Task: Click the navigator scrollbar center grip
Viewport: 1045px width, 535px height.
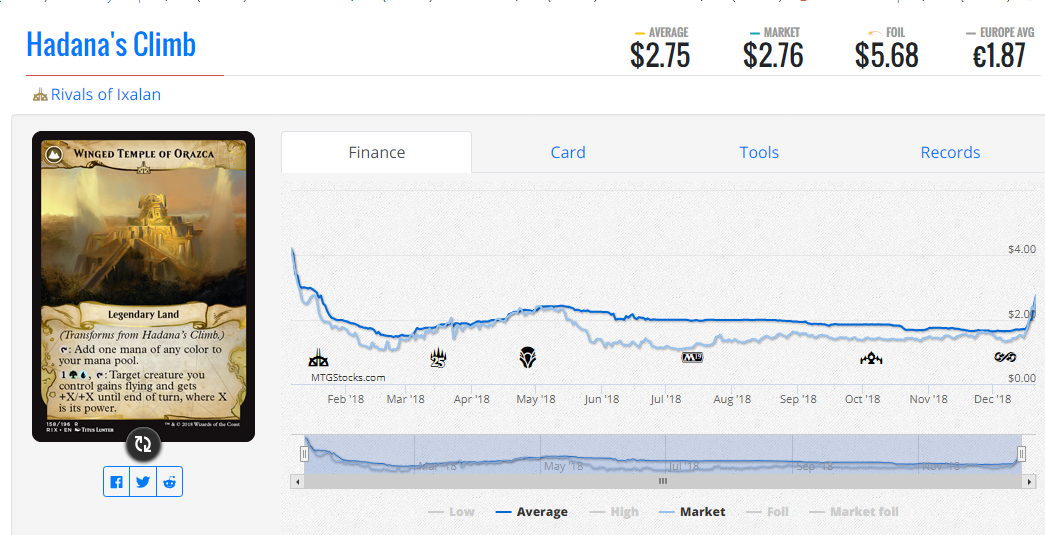Action: (662, 480)
